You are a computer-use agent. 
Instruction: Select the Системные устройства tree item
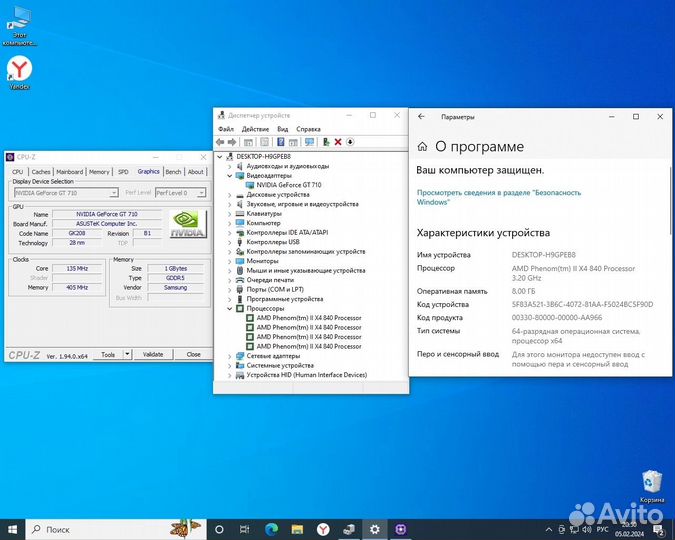coord(280,366)
